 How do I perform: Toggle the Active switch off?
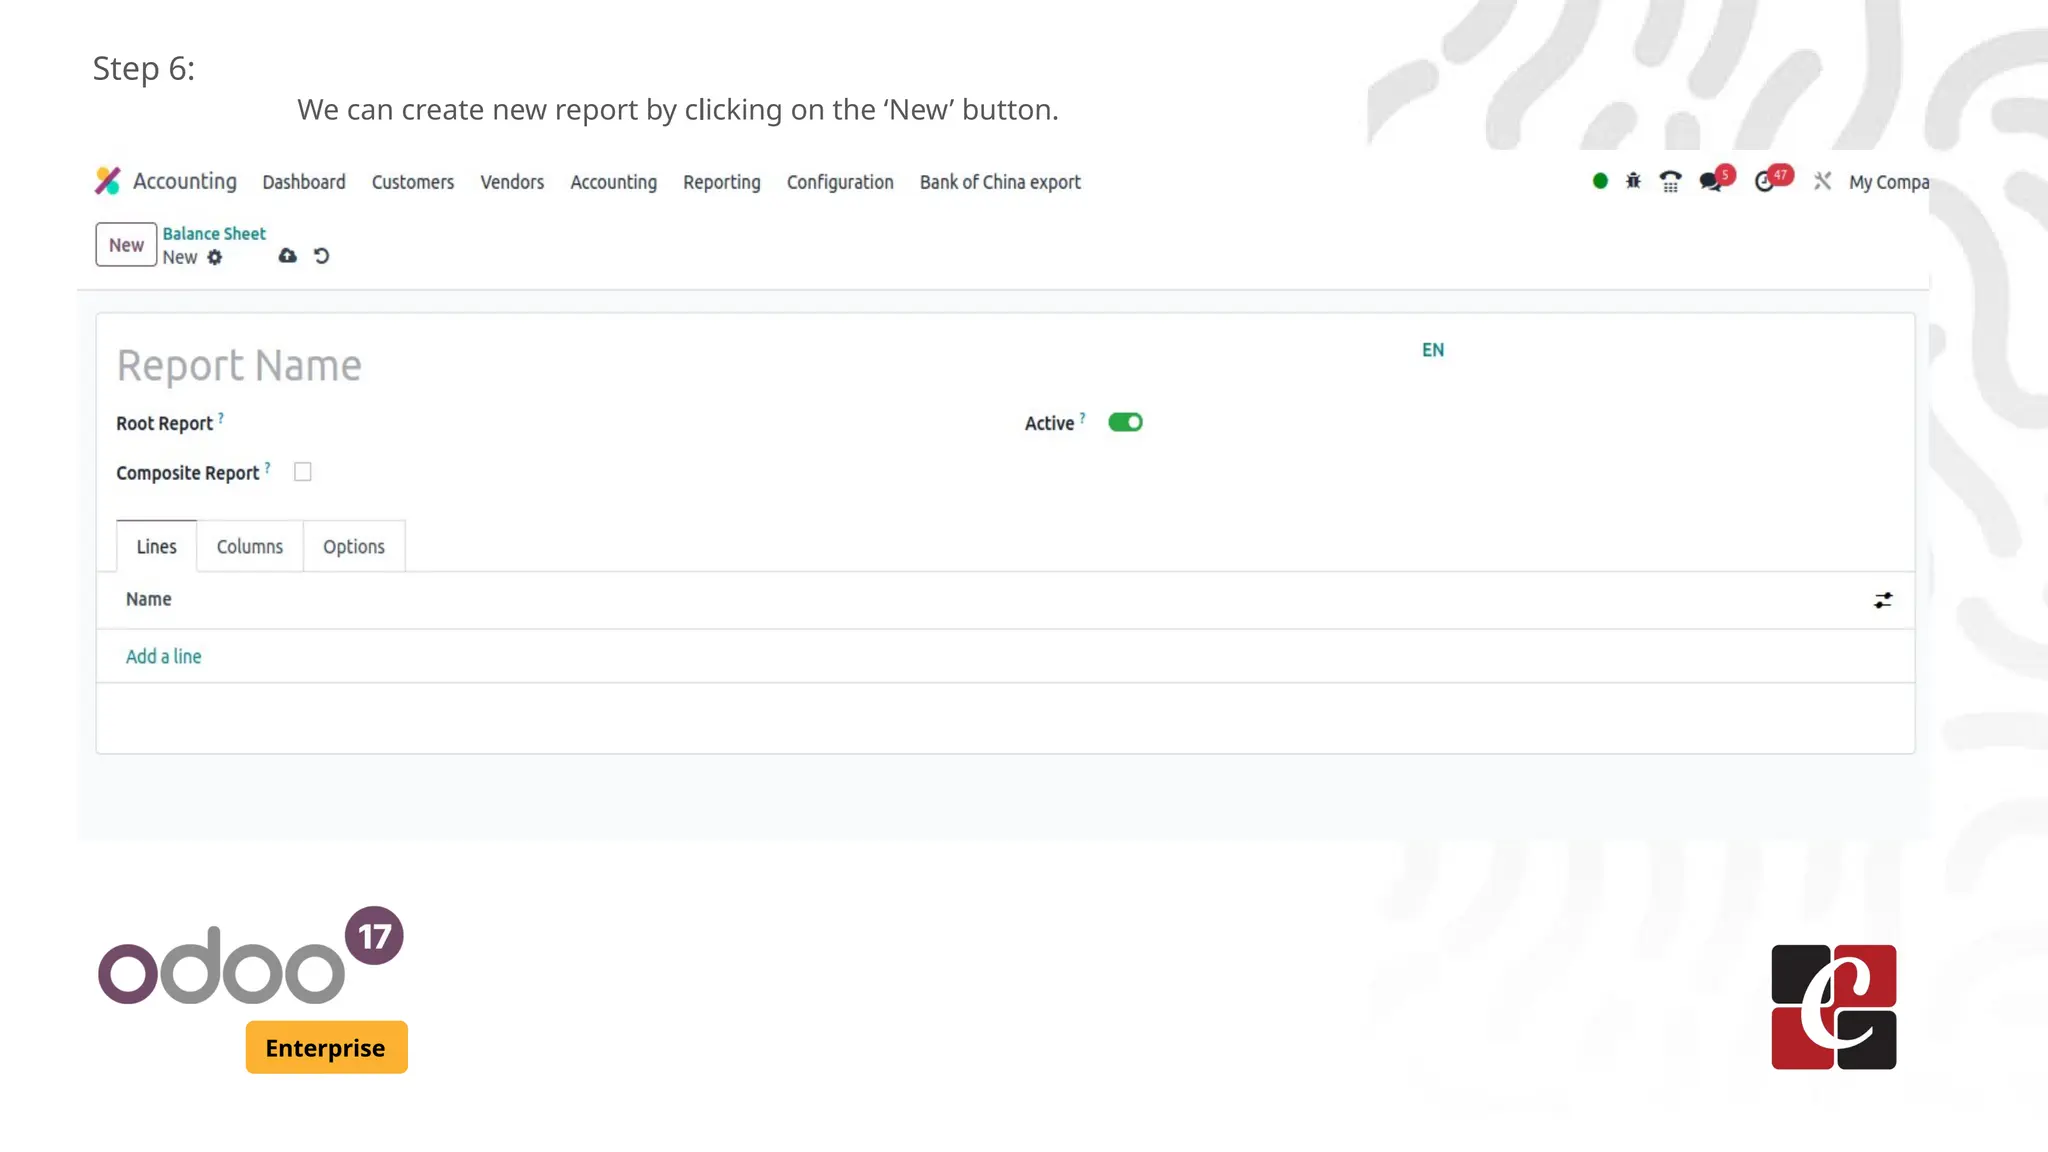point(1125,422)
